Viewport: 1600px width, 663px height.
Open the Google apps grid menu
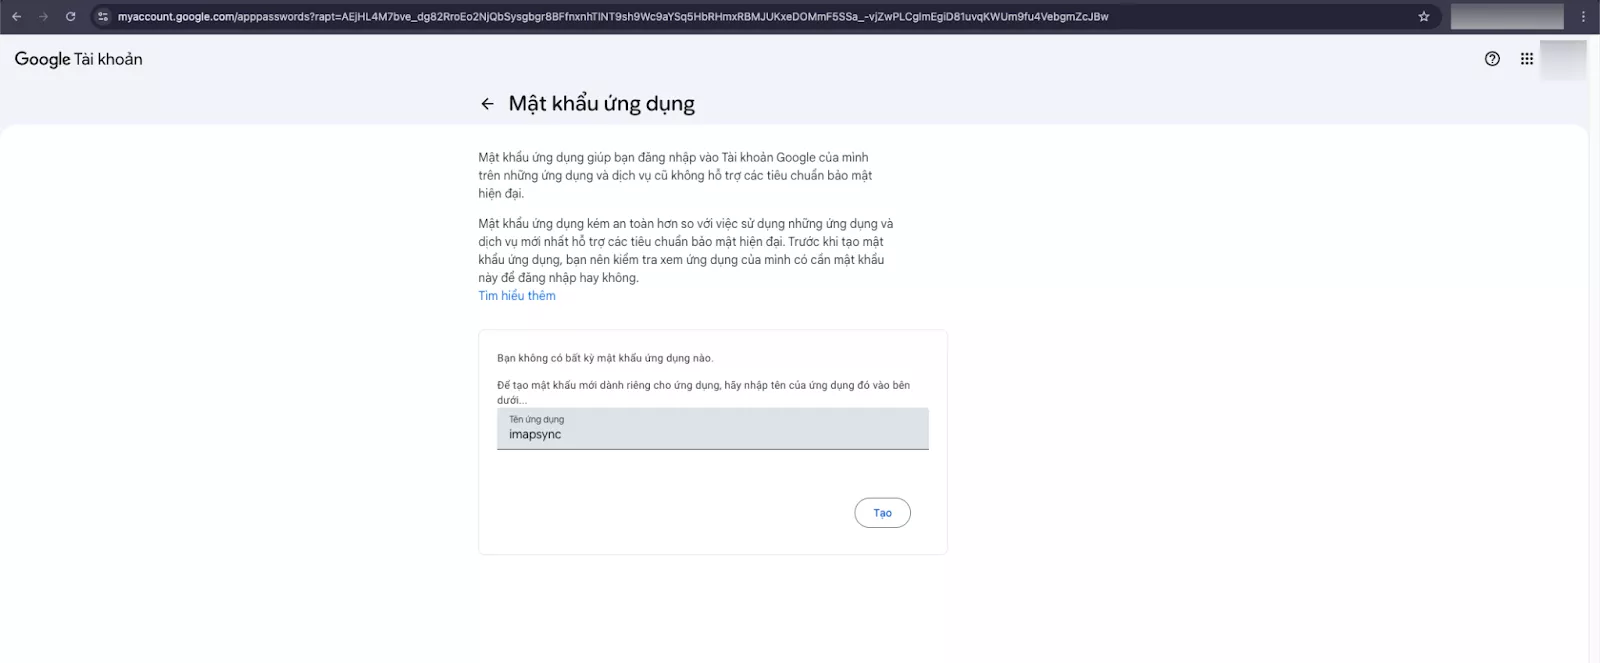1527,59
